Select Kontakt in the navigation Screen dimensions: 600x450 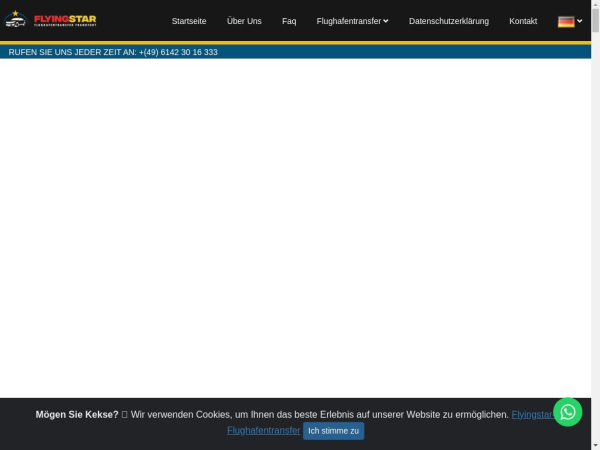[523, 21]
